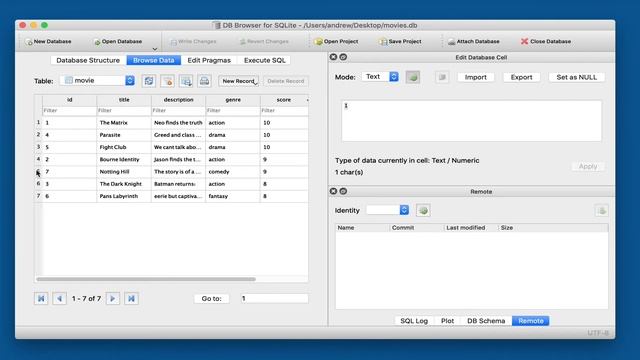Viewport: 640px width, 360px height.
Task: Close the Edit Database Cell panel
Action: [333, 57]
